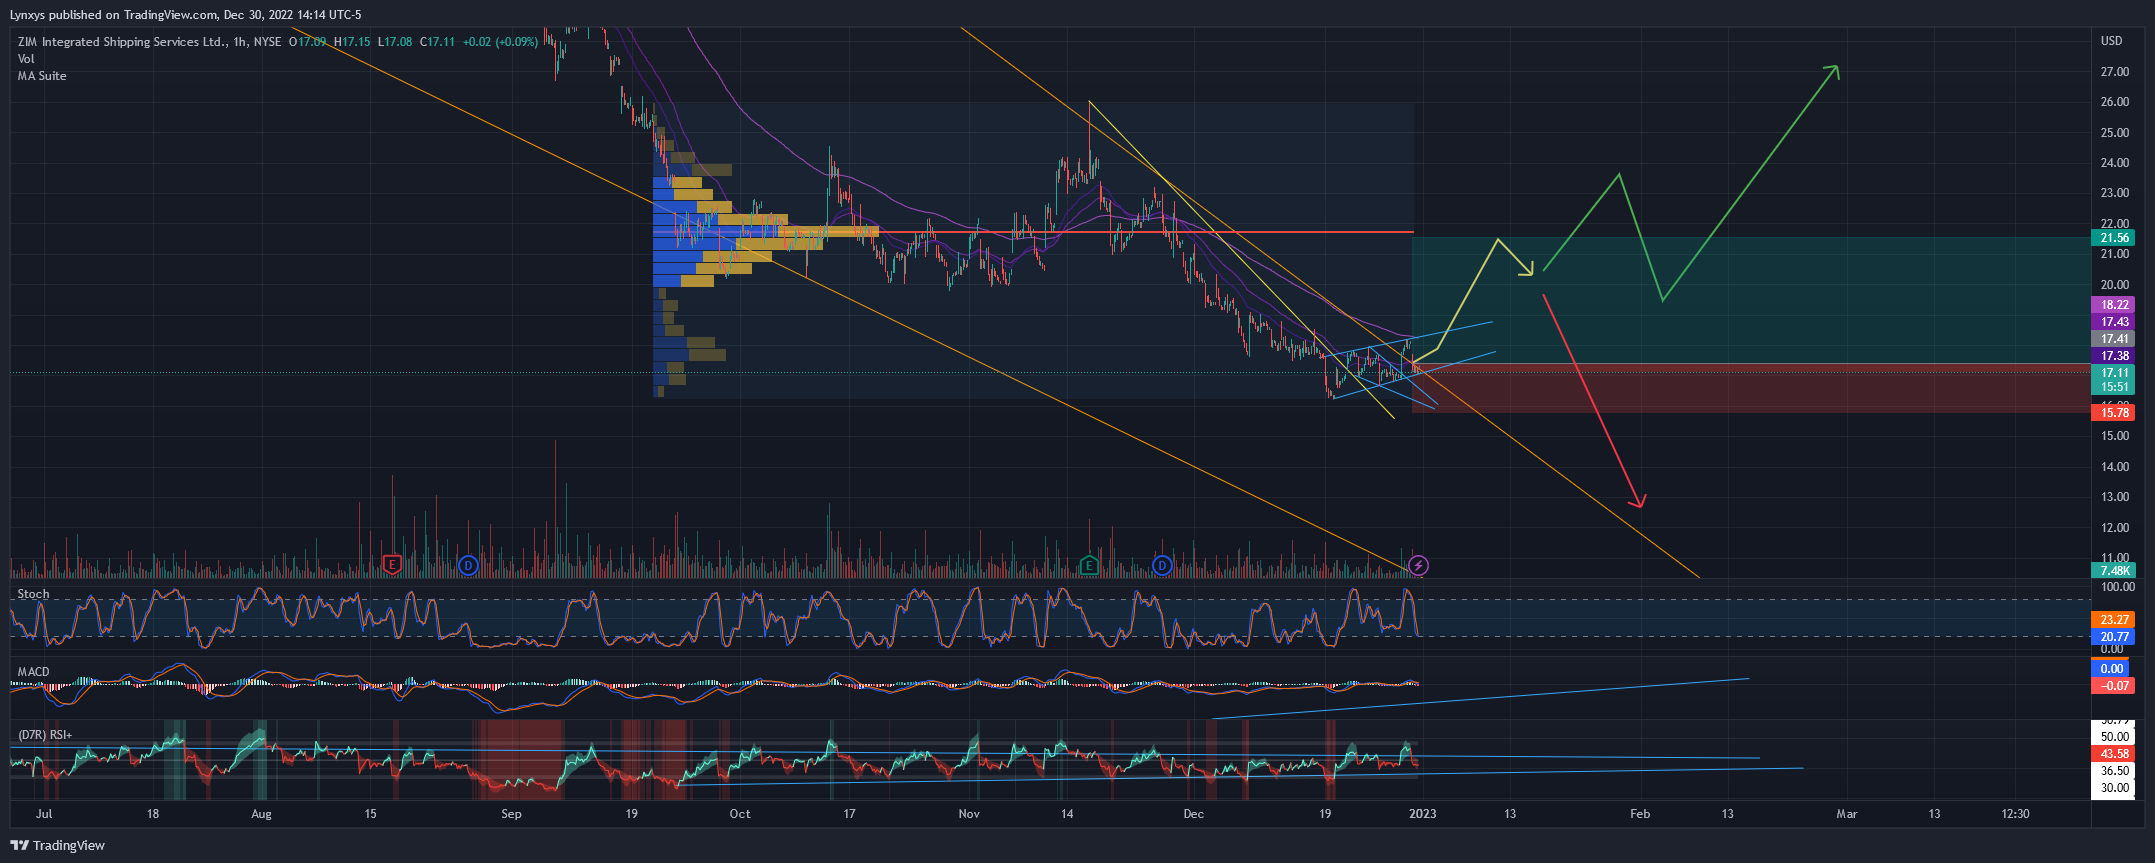Click the Feb date label on the time axis
2155x863 pixels.
pos(1640,814)
